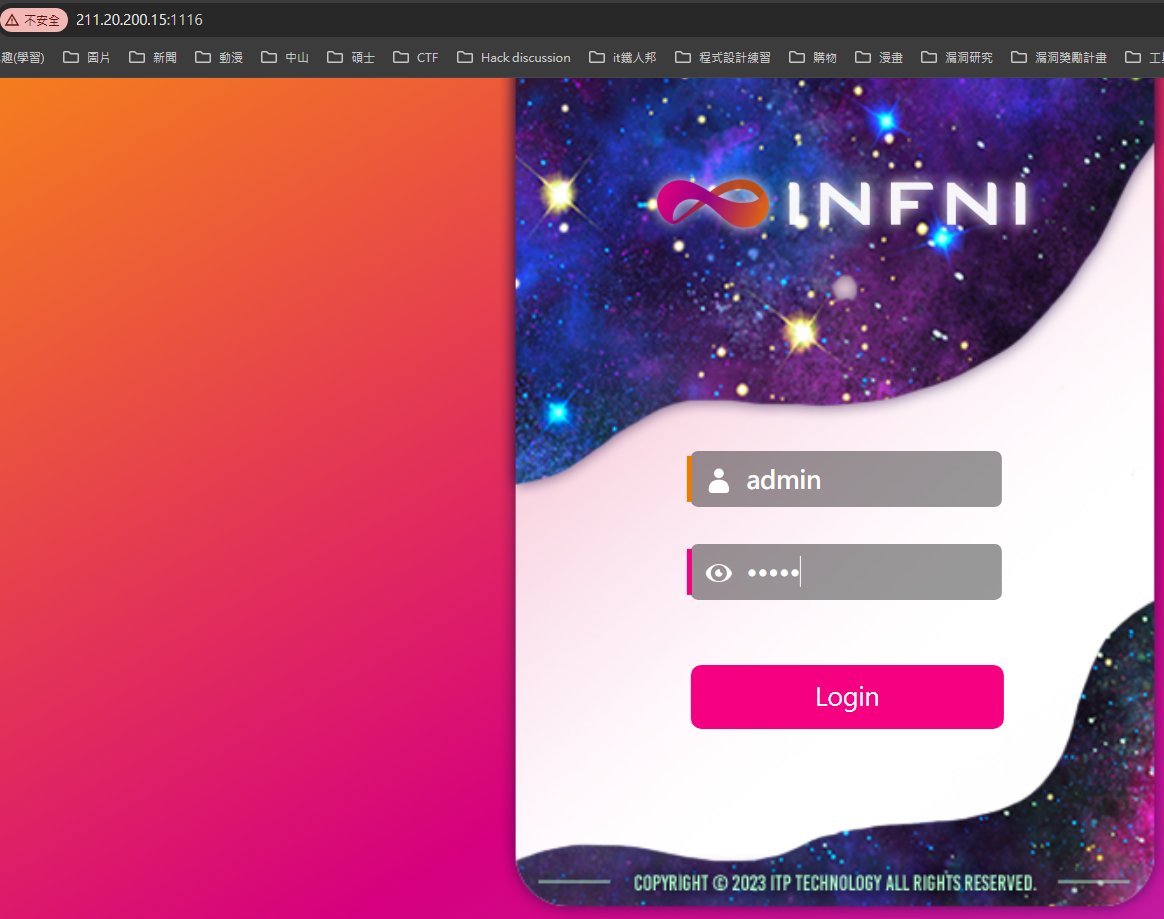The height and width of the screenshot is (919, 1164).
Task: Open the CTF bookmarks folder
Action: [416, 57]
